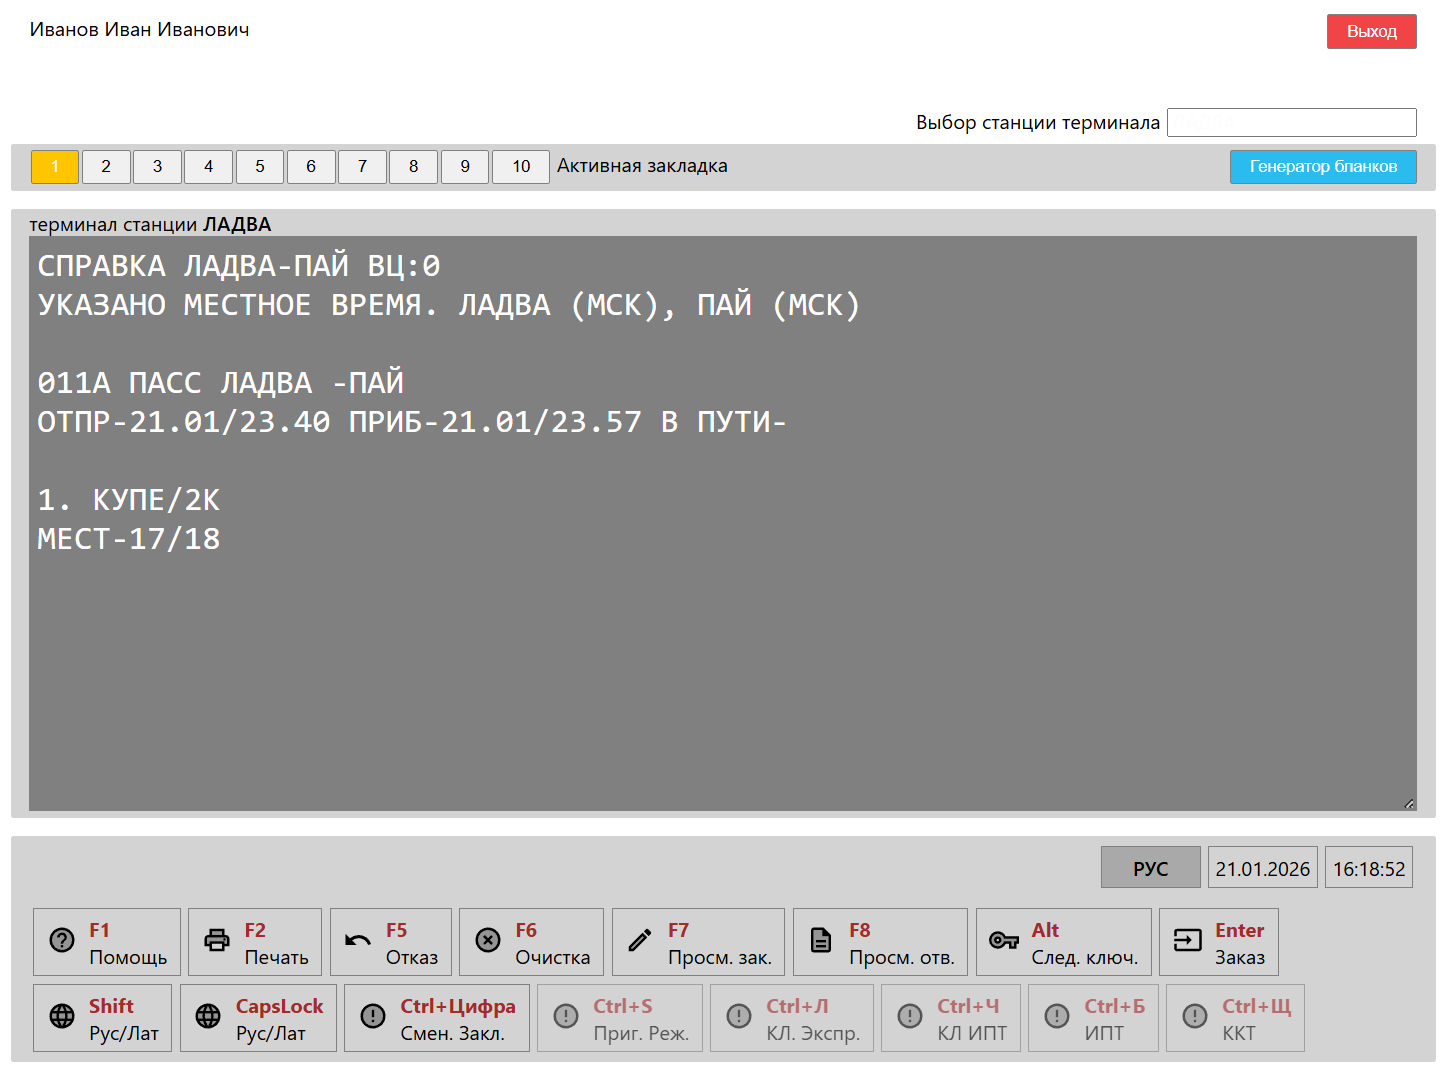Open the Генератор бланков button

pyautogui.click(x=1322, y=166)
